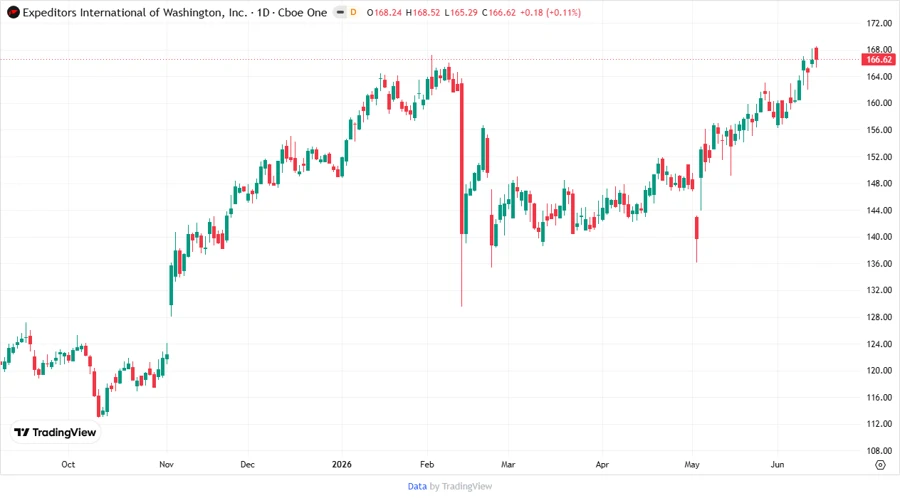The width and height of the screenshot is (900, 498).
Task: Click the change value +0.18 (+0.11%)
Action: (550, 12)
